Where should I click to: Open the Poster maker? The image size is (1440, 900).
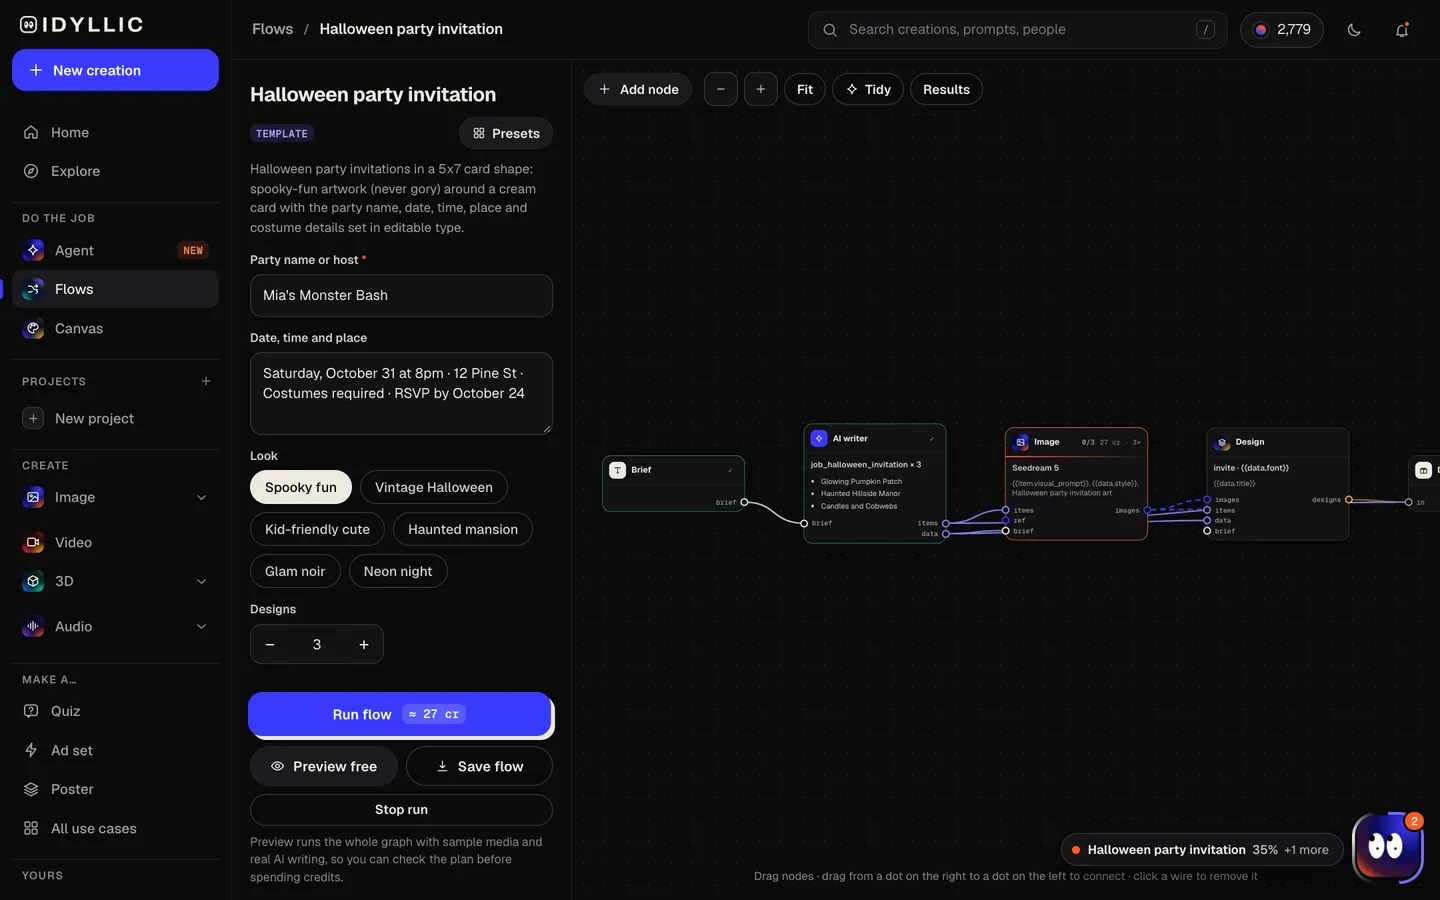115,789
